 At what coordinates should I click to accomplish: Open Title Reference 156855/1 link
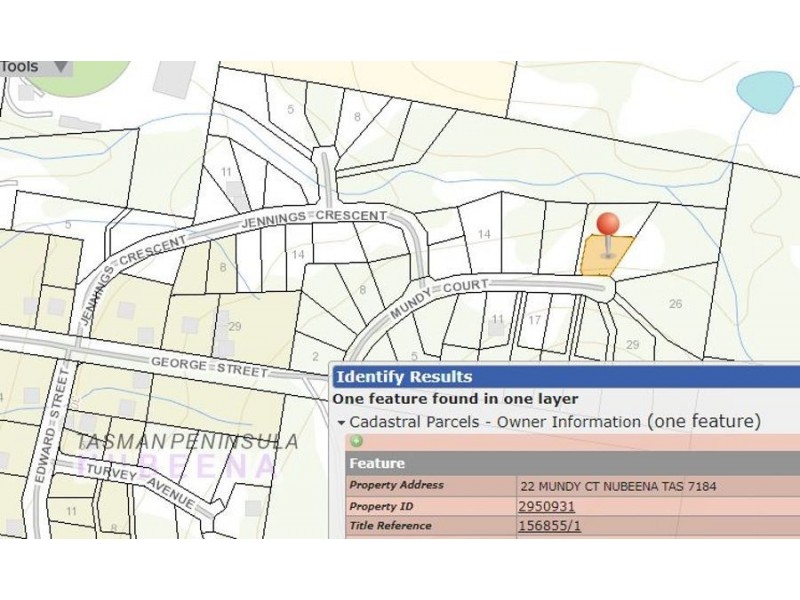tap(549, 526)
